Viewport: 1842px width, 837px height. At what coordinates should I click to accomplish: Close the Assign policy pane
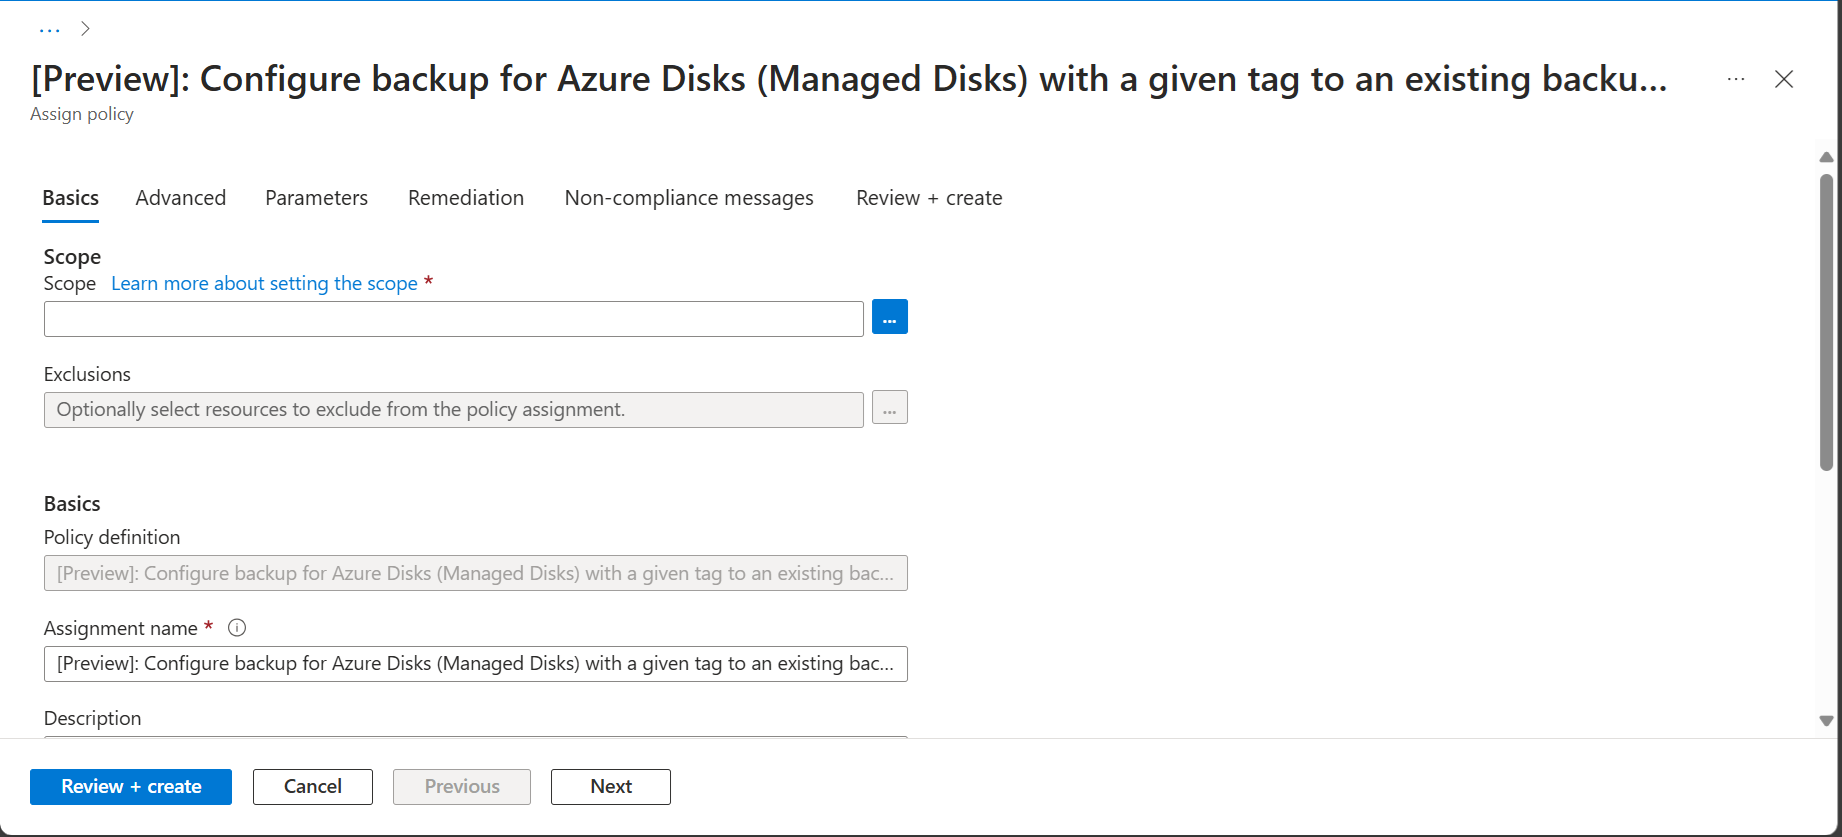point(1784,79)
